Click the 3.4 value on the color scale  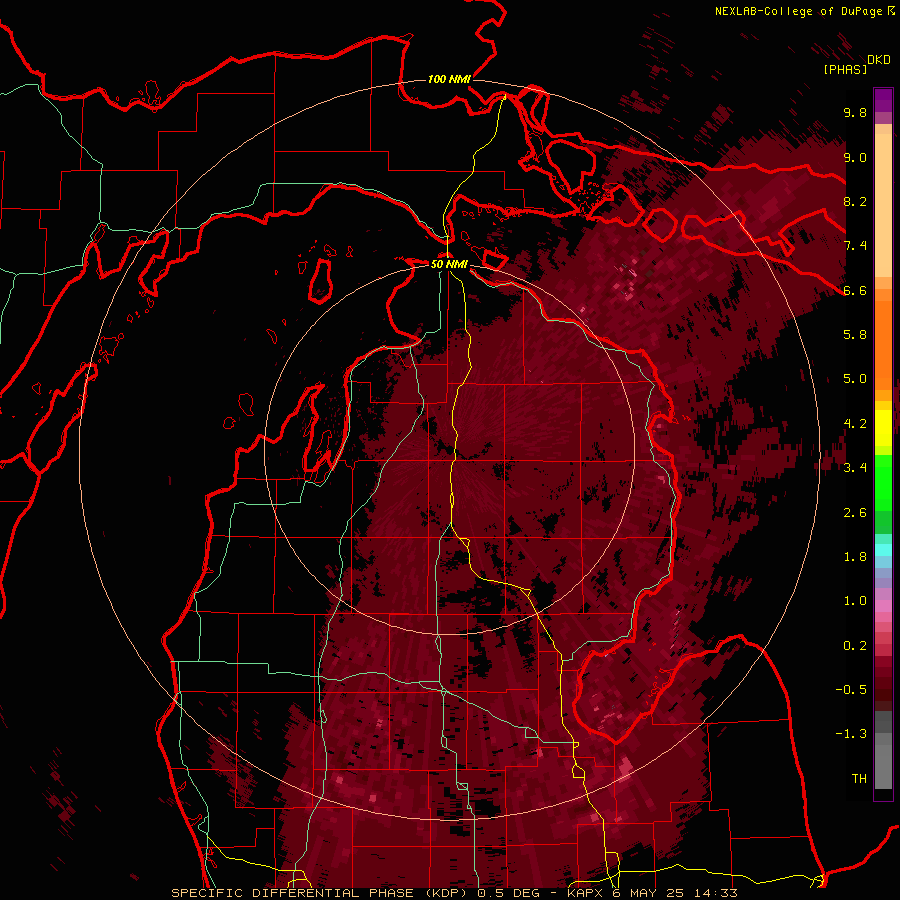855,468
